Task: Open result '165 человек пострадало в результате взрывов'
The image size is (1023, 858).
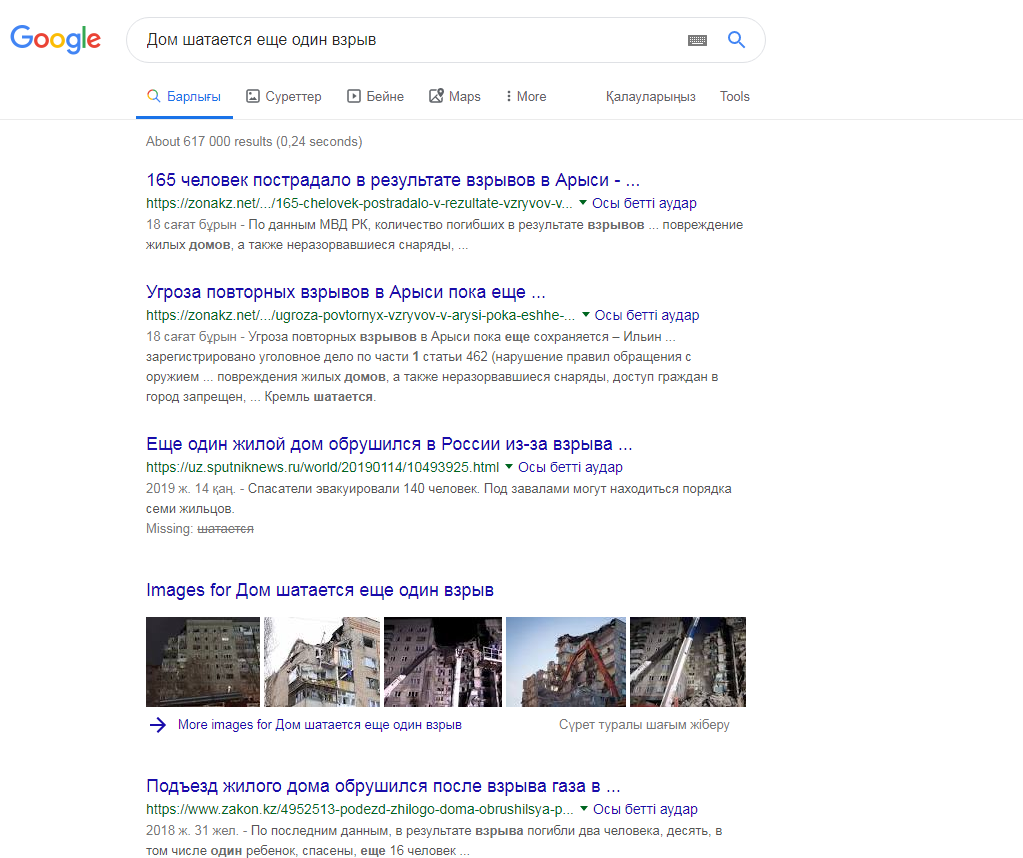Action: click(393, 180)
